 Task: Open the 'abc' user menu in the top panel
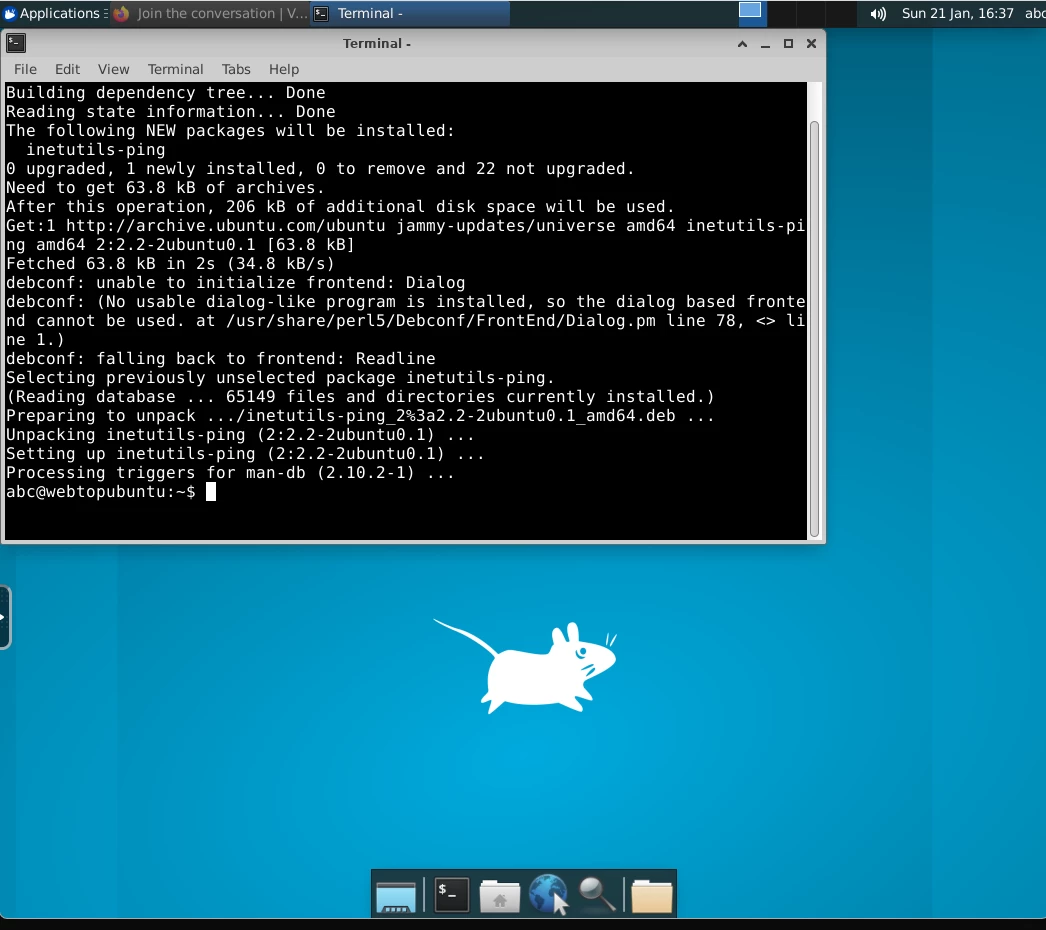[x=1035, y=13]
